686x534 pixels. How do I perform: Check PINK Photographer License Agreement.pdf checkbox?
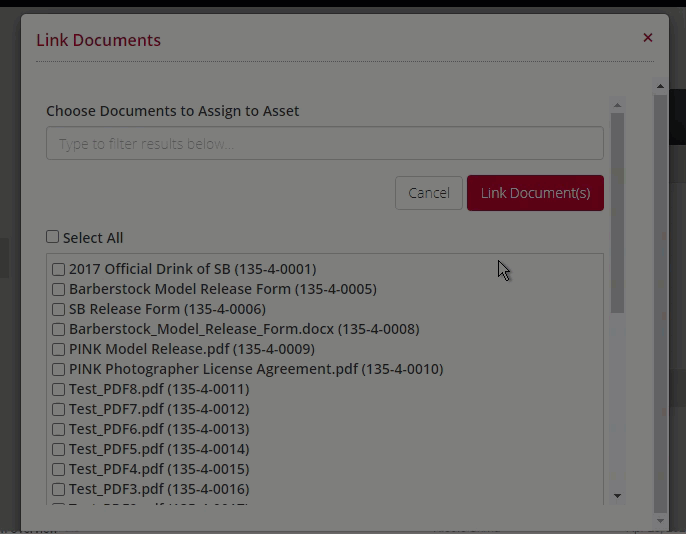pos(58,370)
